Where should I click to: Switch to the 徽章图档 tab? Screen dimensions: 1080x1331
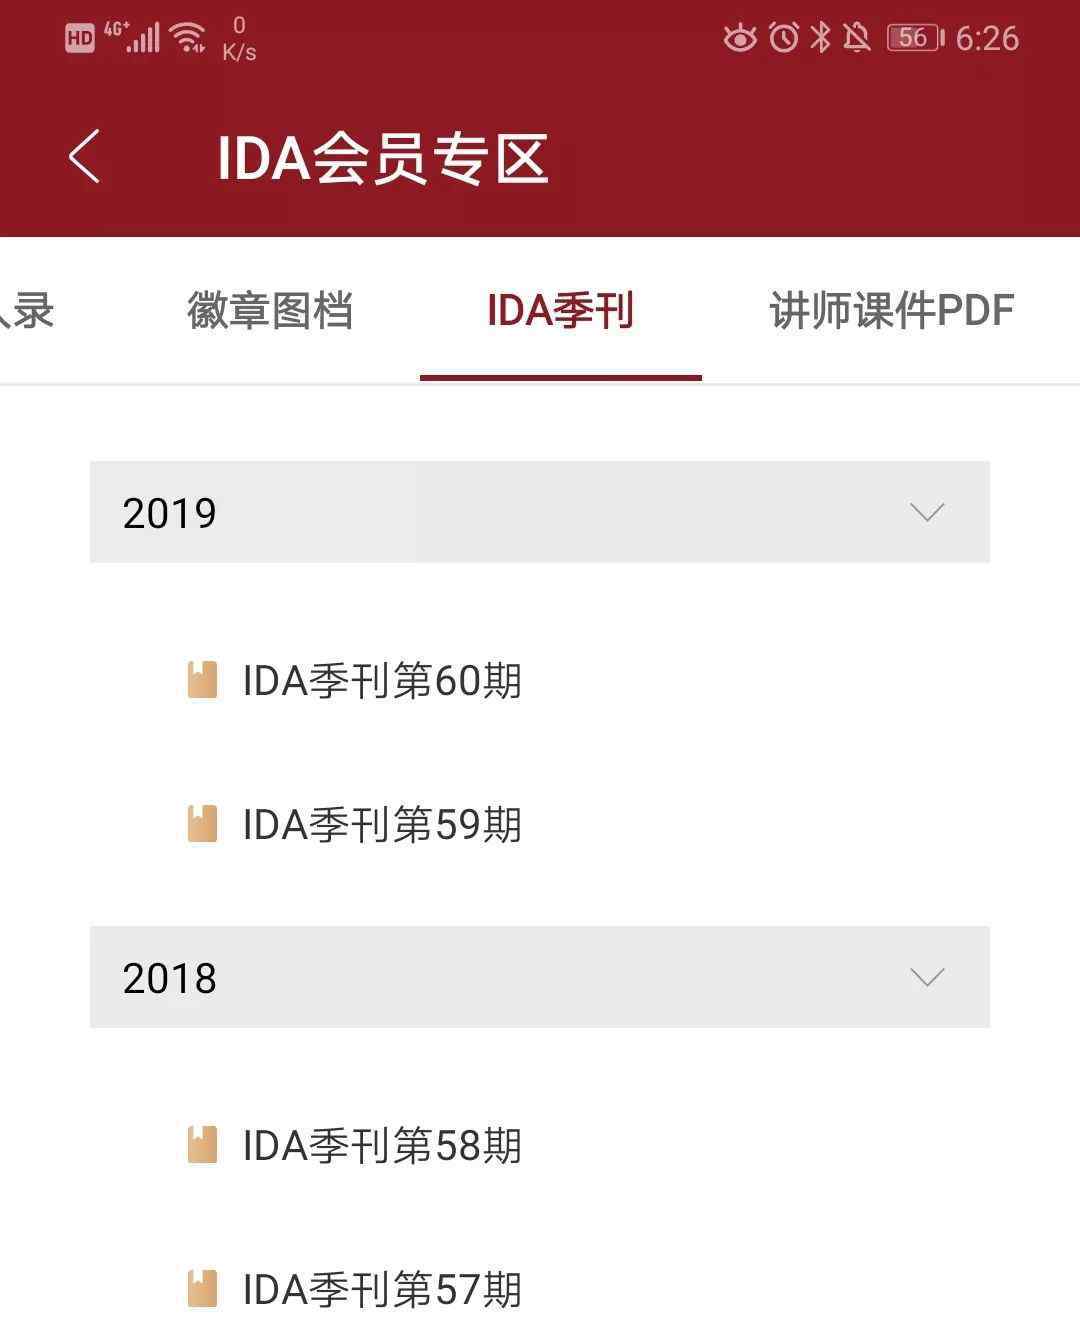[270, 311]
